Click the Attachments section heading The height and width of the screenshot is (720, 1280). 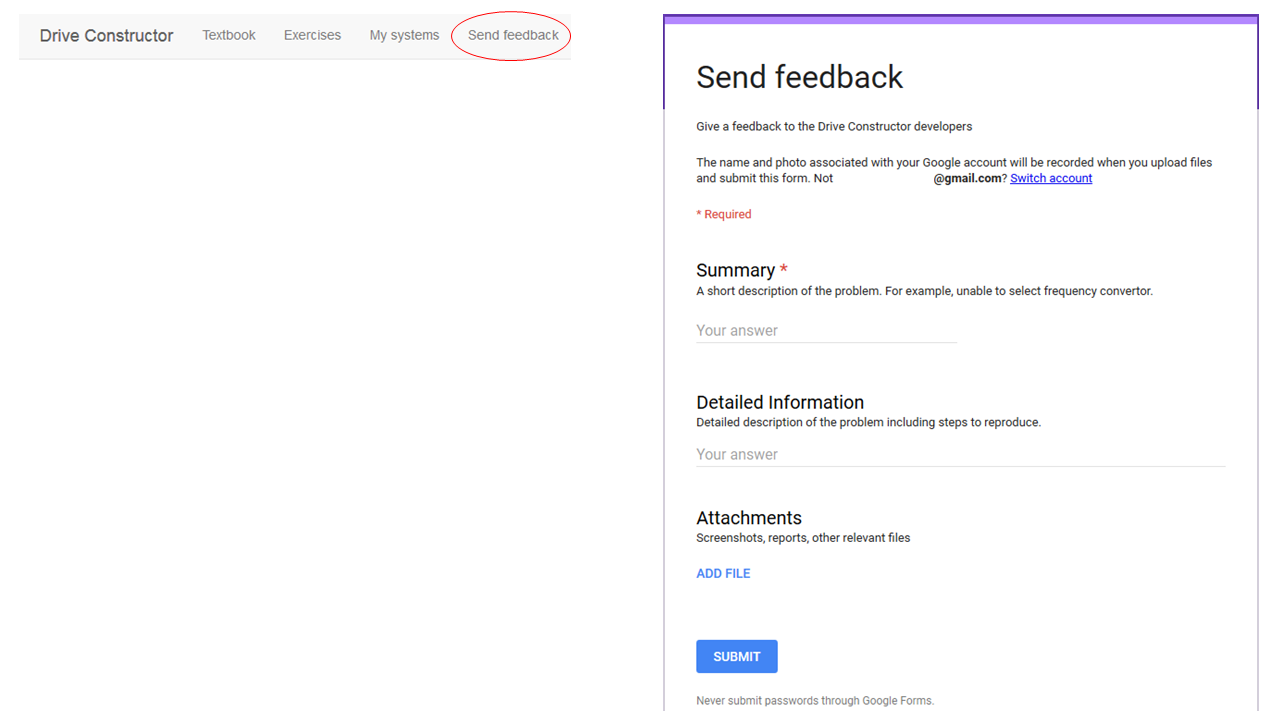point(749,518)
